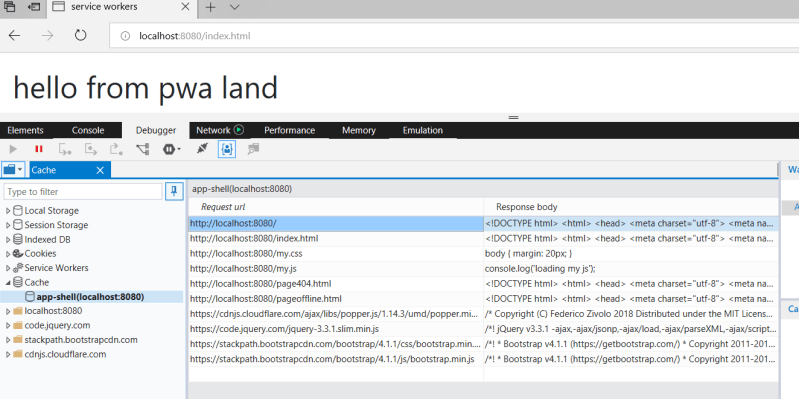Click the set-tabs-aside icon
The image size is (799, 399).
tap(34, 7)
